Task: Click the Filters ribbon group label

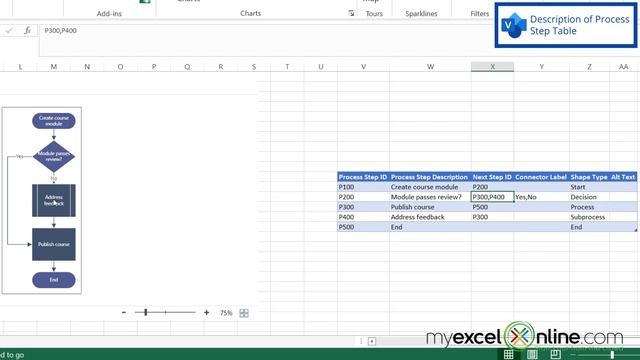Action: (x=480, y=13)
